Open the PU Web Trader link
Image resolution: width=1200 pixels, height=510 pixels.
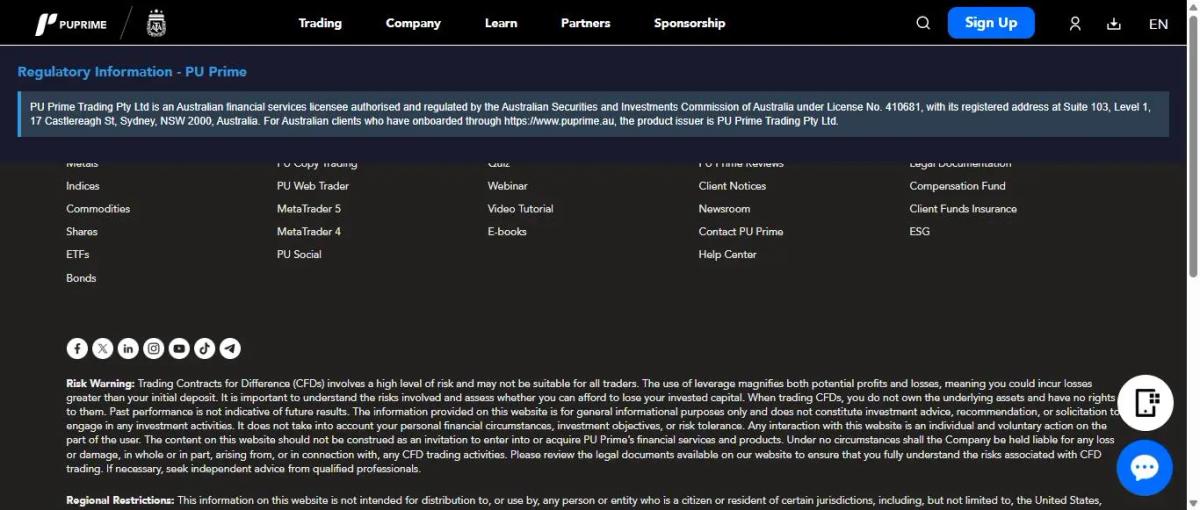point(313,186)
